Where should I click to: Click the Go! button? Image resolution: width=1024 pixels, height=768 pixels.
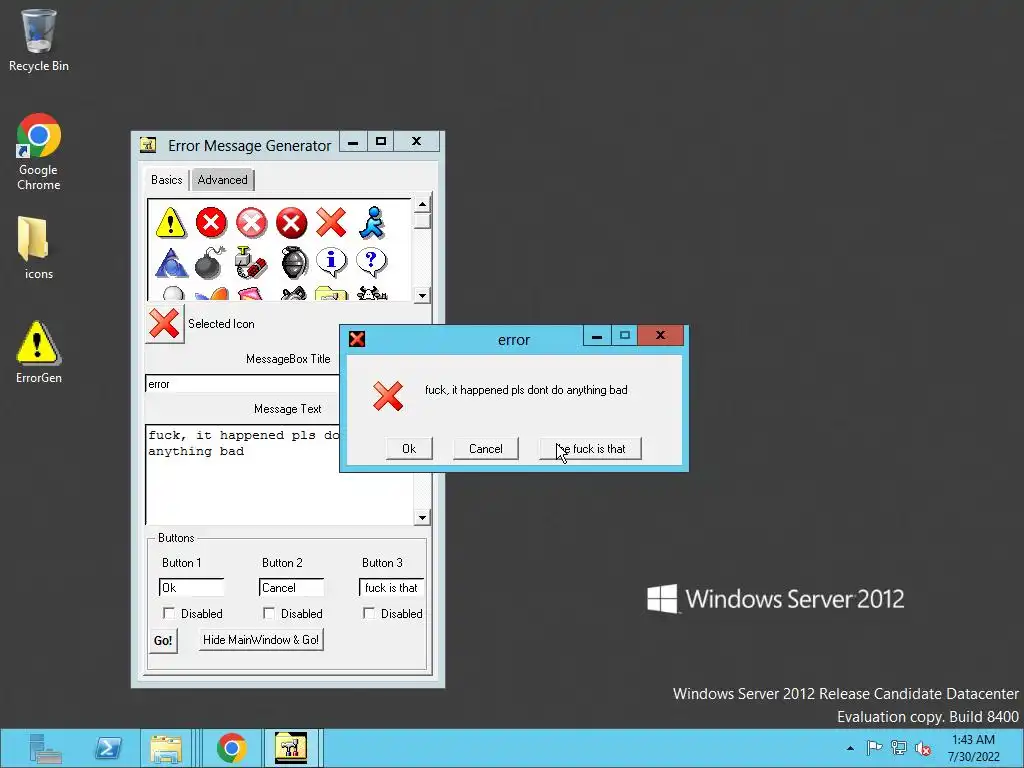[x=163, y=641]
